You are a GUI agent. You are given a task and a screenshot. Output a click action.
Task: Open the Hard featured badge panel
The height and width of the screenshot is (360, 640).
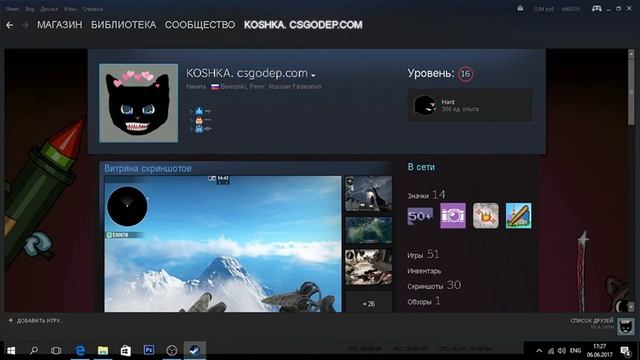click(470, 105)
